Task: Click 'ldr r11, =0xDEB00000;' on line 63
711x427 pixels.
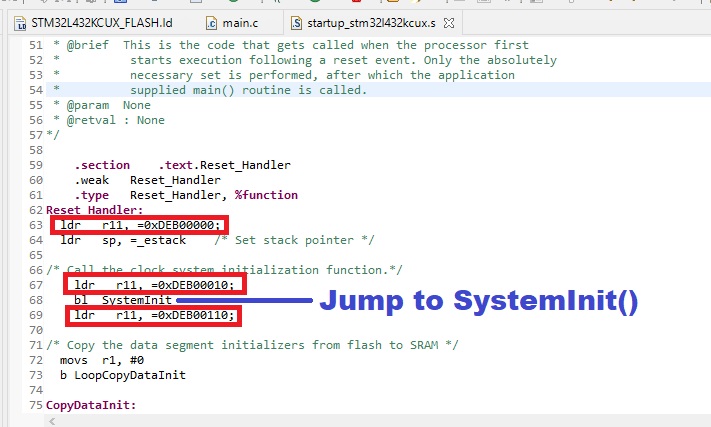Action: 140,225
